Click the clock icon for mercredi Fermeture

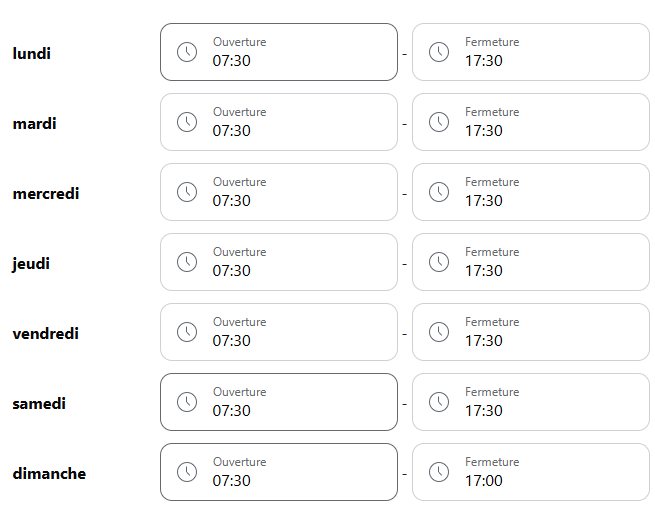439,192
